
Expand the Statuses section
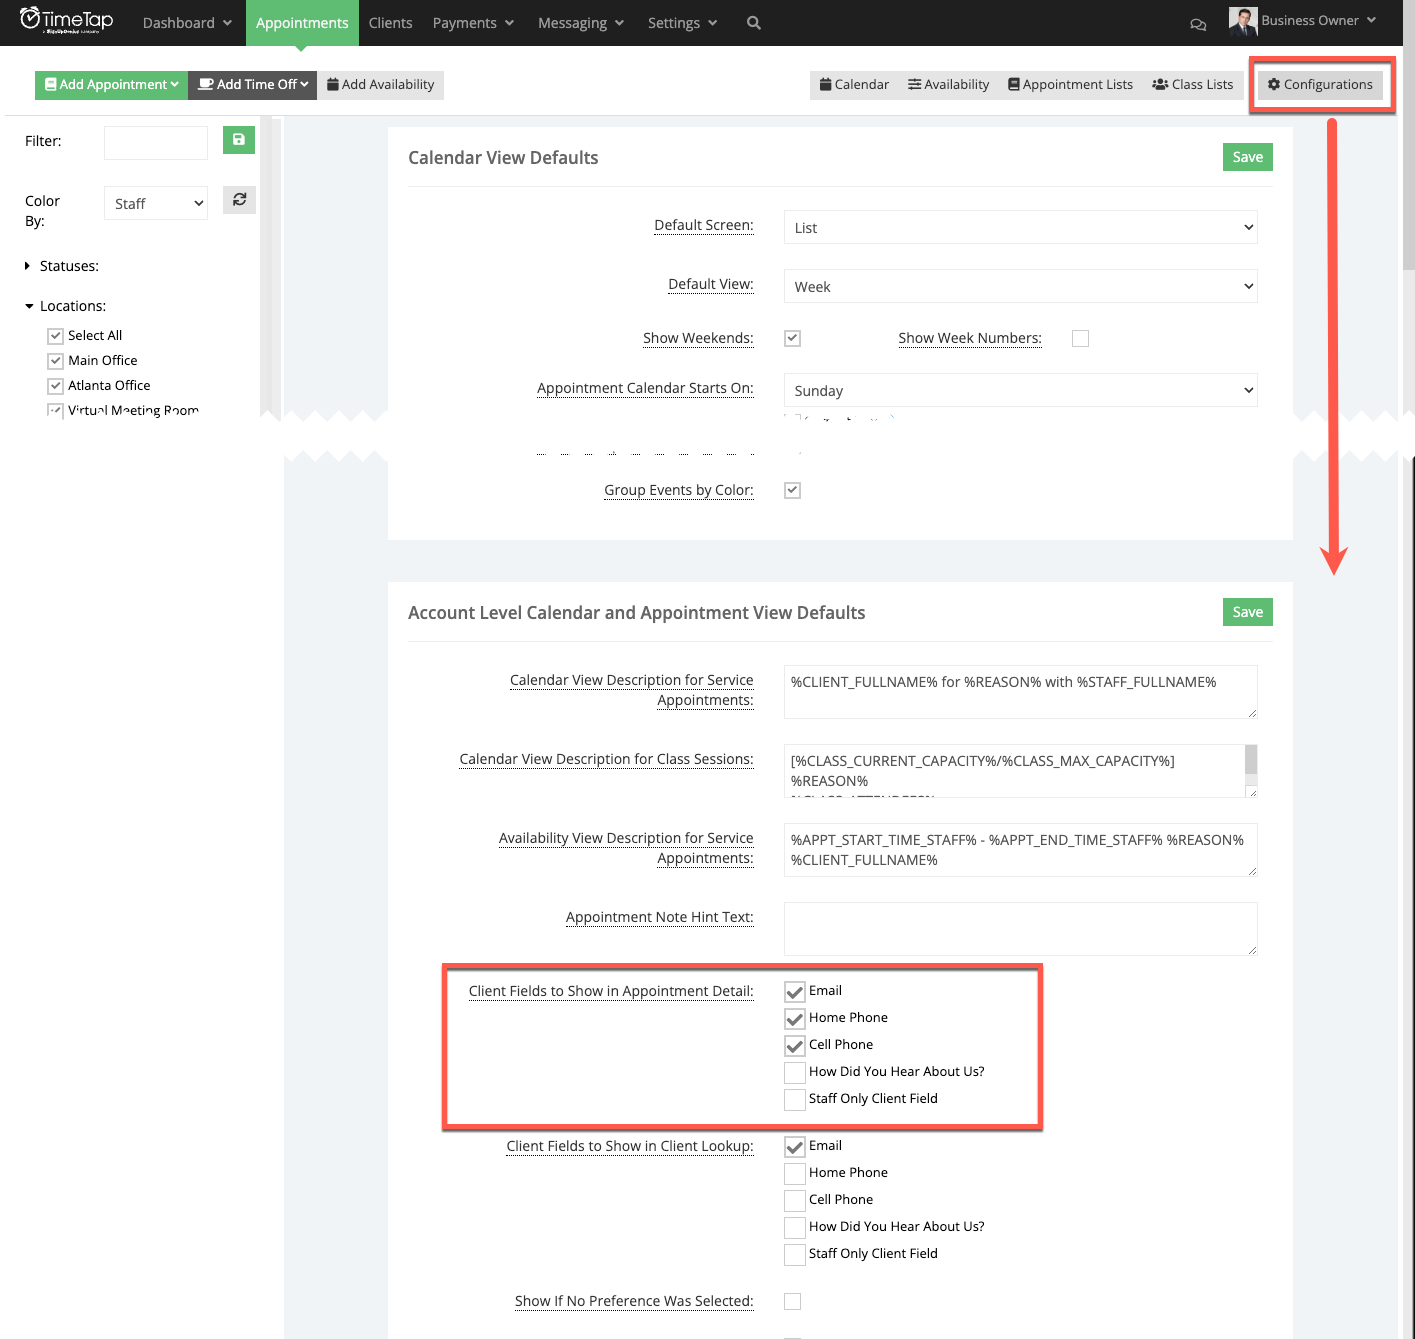26,265
